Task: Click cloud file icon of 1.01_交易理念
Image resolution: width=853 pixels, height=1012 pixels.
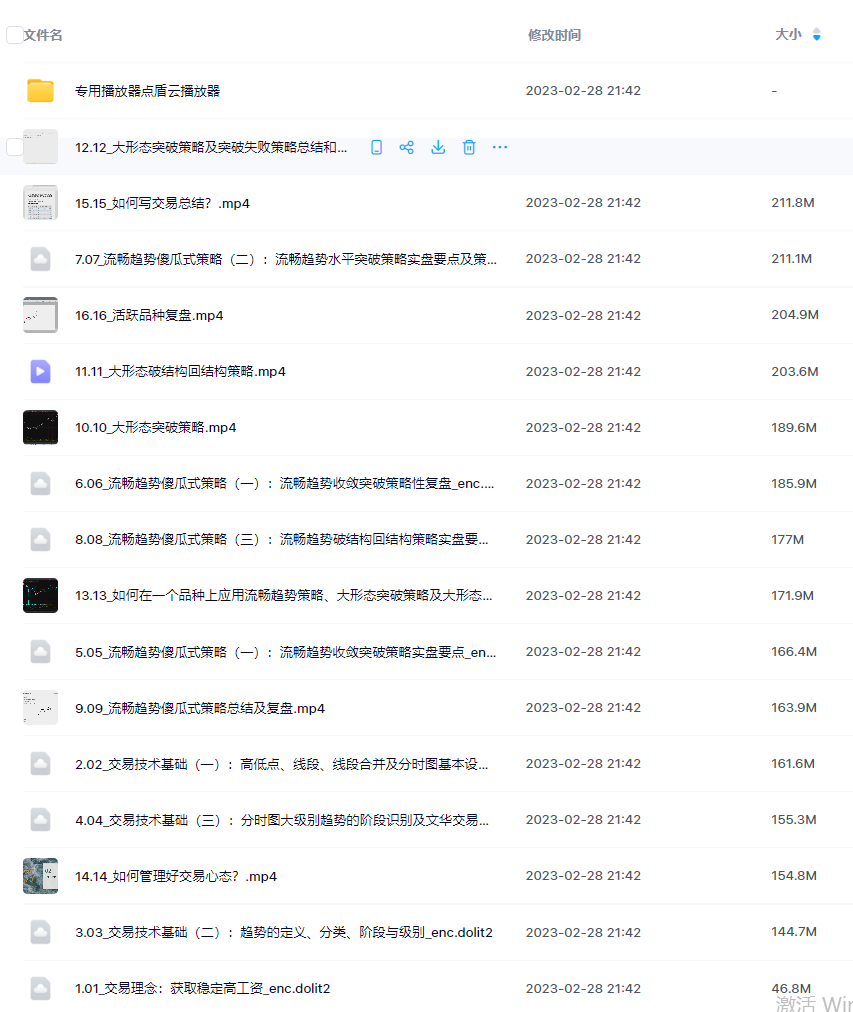Action: 40,988
